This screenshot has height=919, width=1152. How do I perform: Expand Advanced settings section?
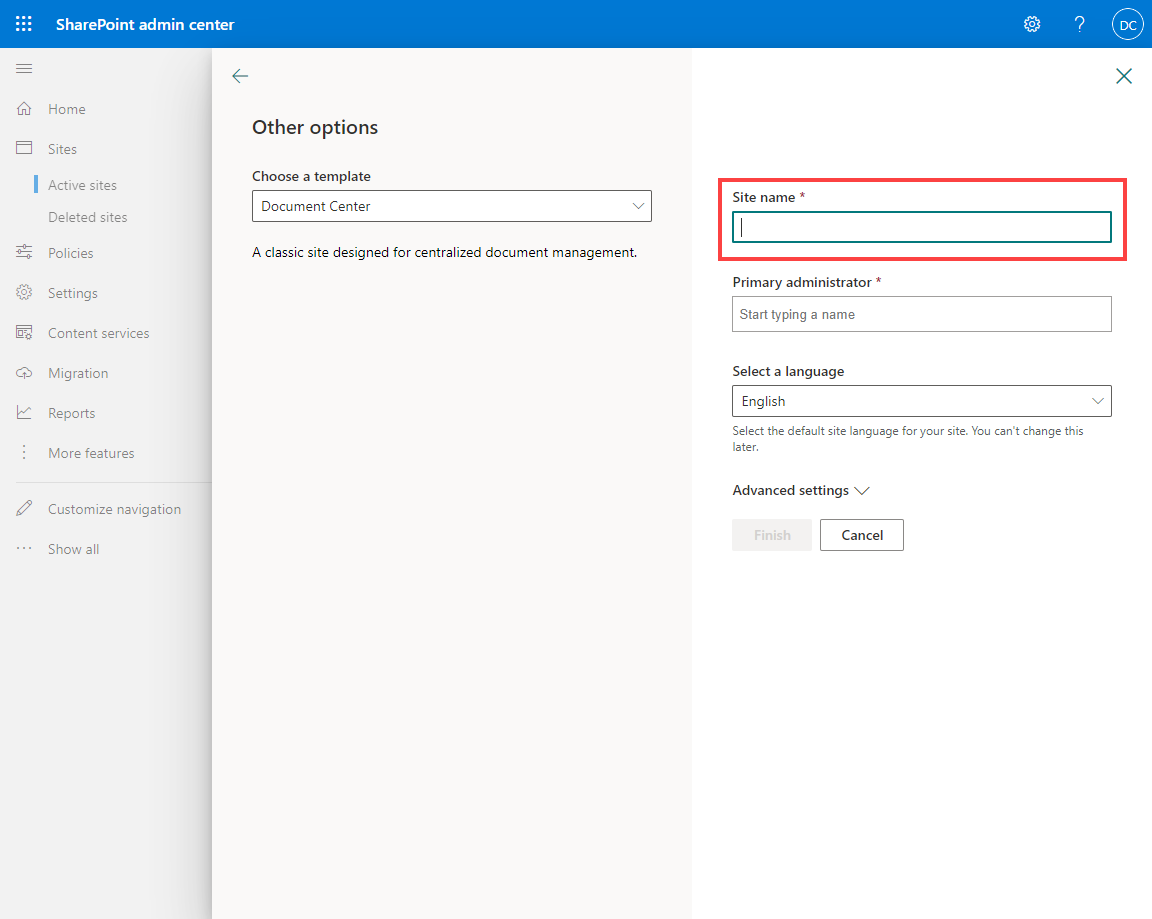801,490
